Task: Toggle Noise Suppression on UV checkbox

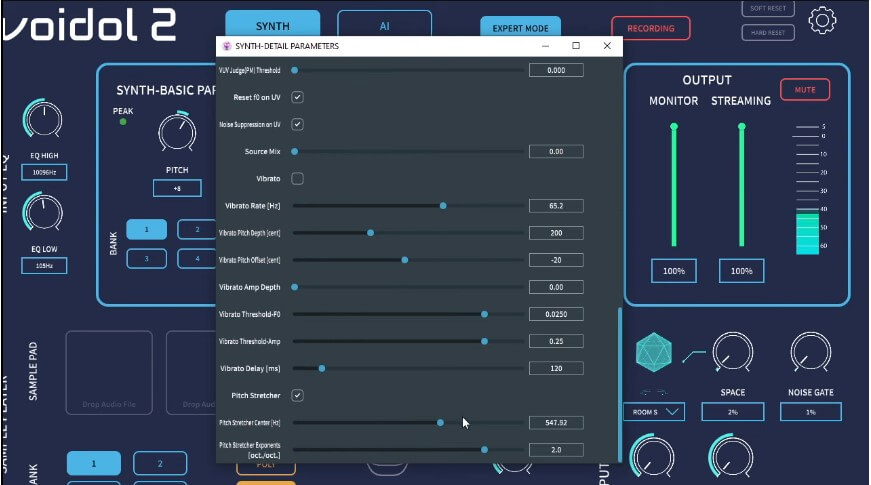Action: point(297,125)
